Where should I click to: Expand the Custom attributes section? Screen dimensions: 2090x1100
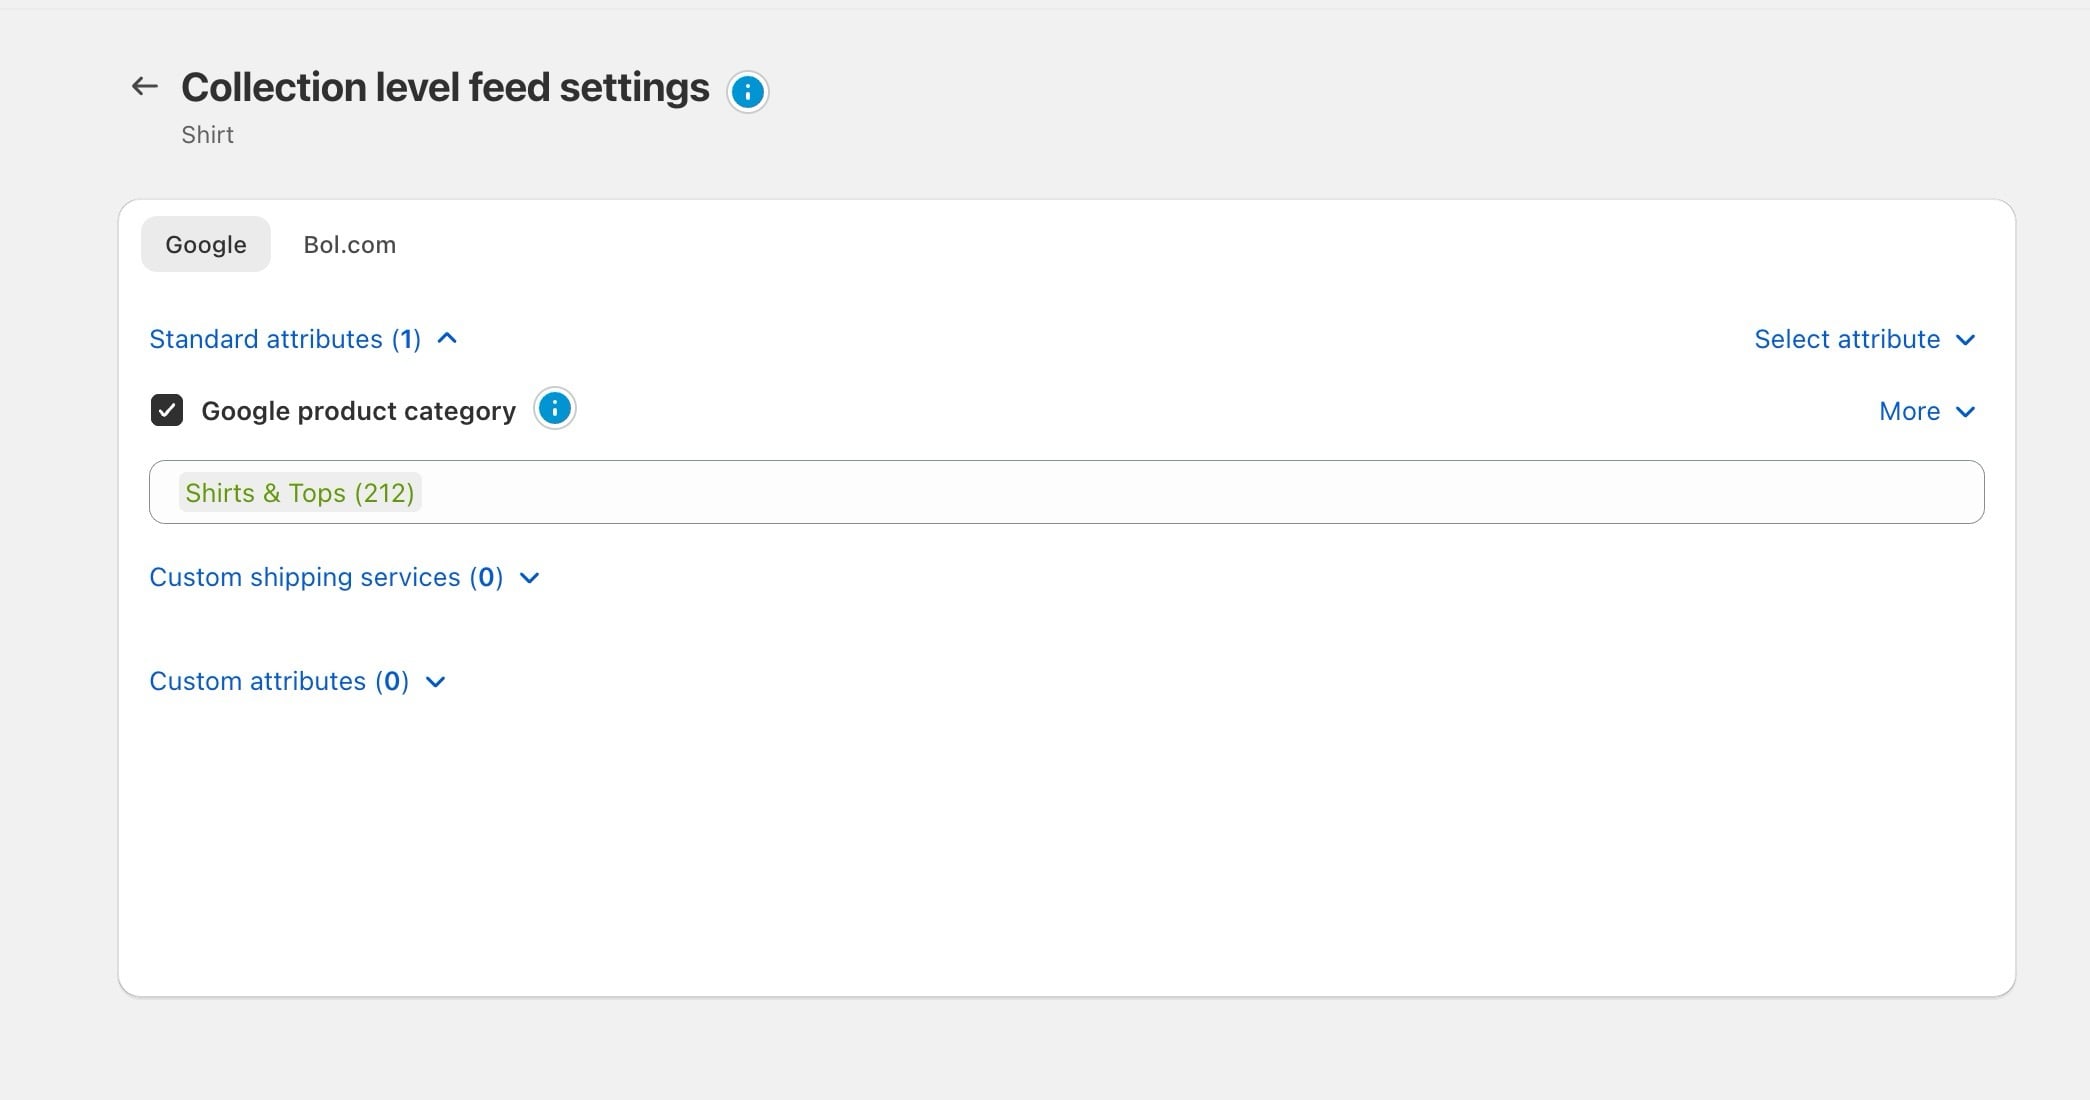point(297,681)
